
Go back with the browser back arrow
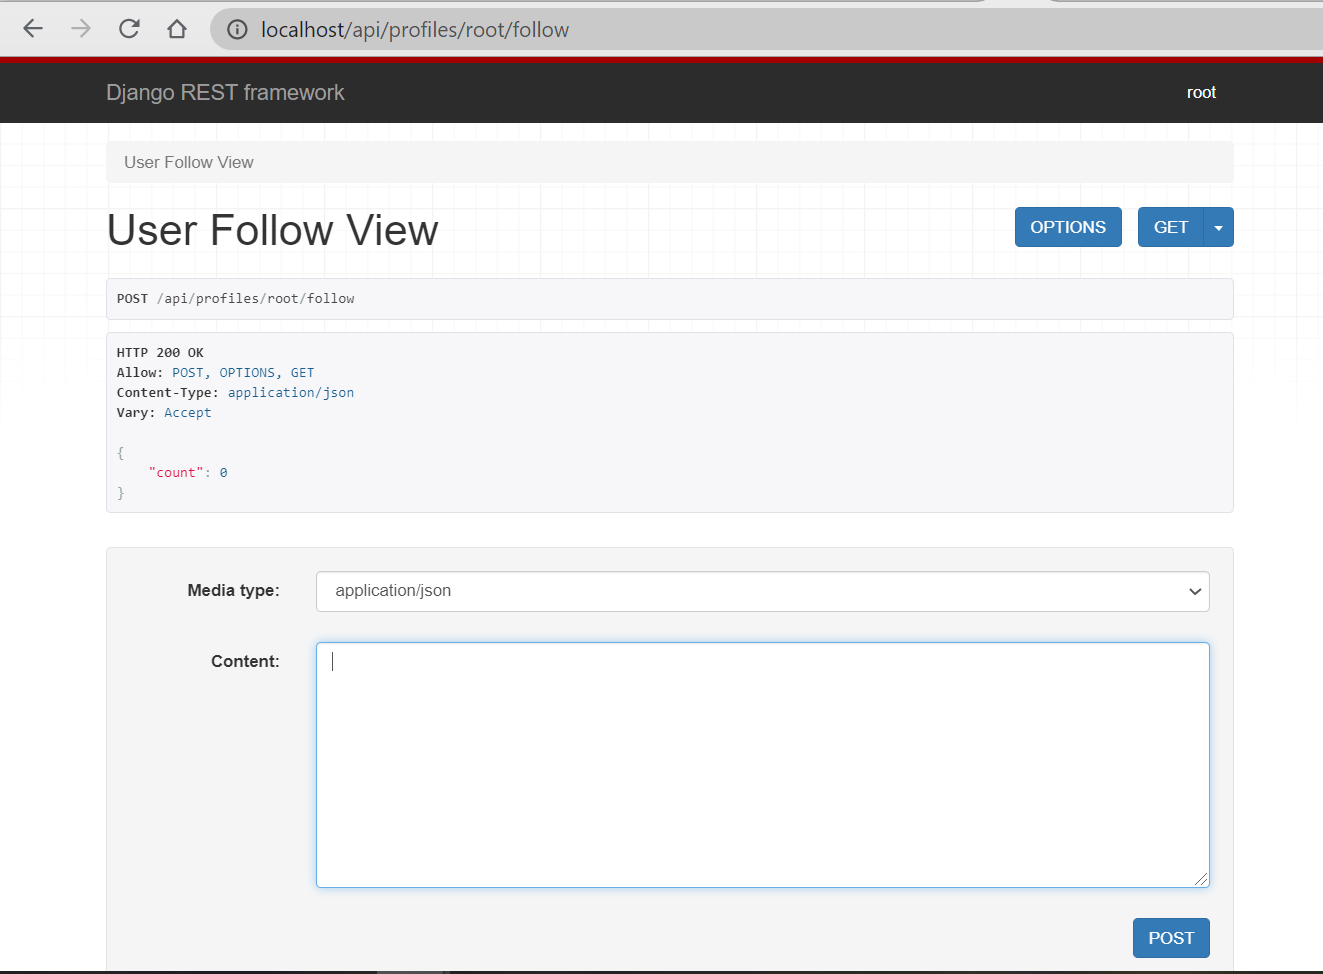(x=33, y=29)
